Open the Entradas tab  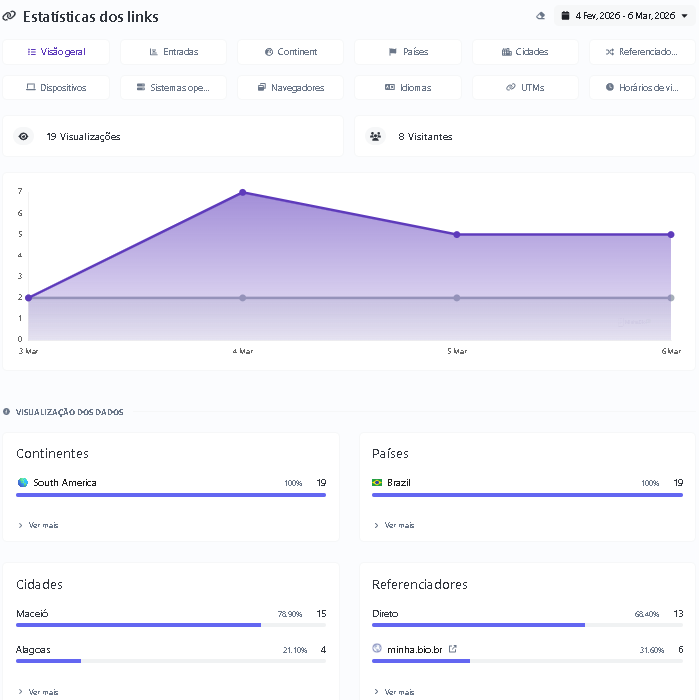pos(173,52)
